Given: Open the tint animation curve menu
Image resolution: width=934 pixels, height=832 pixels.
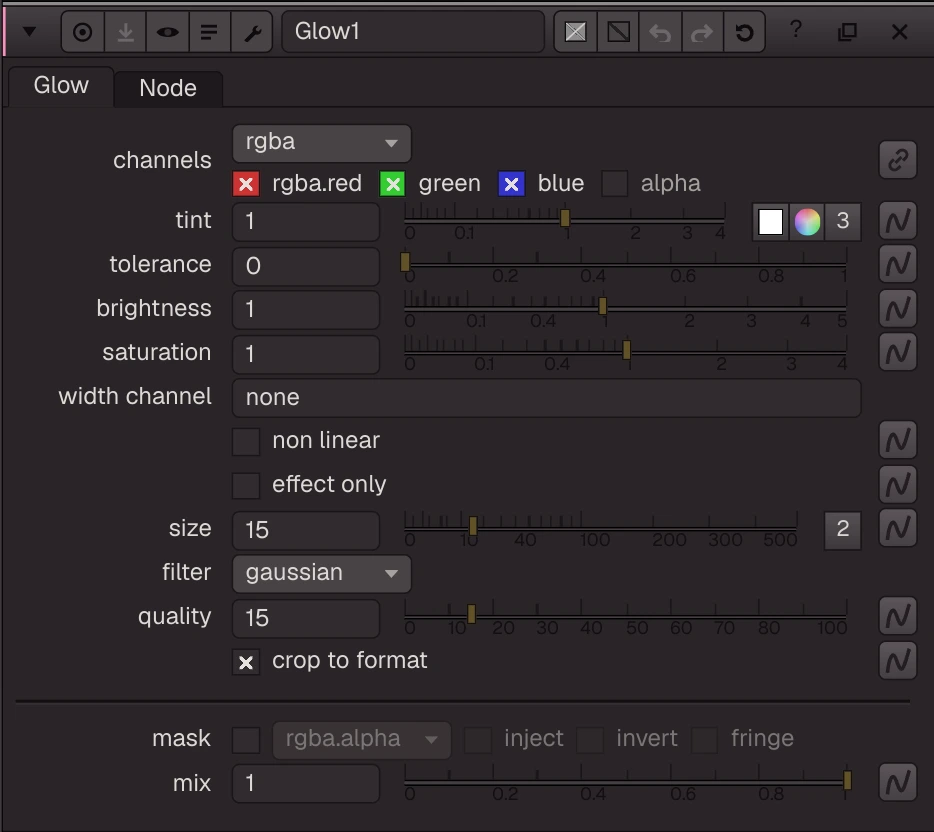Looking at the screenshot, I should [x=898, y=220].
